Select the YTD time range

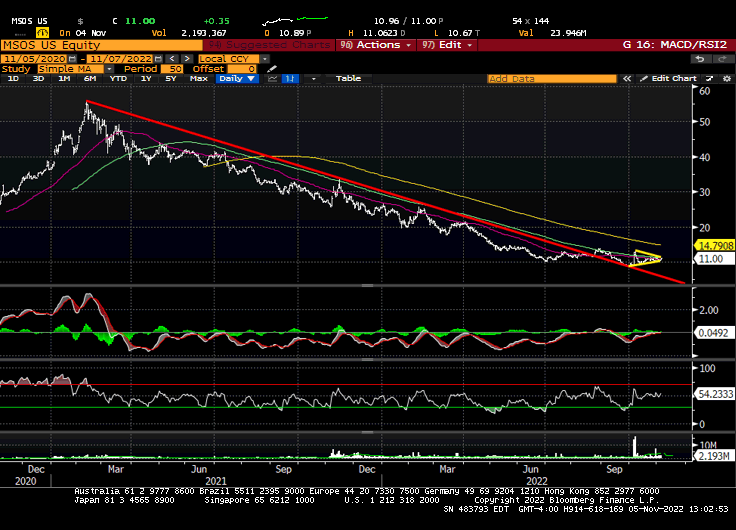click(x=118, y=78)
